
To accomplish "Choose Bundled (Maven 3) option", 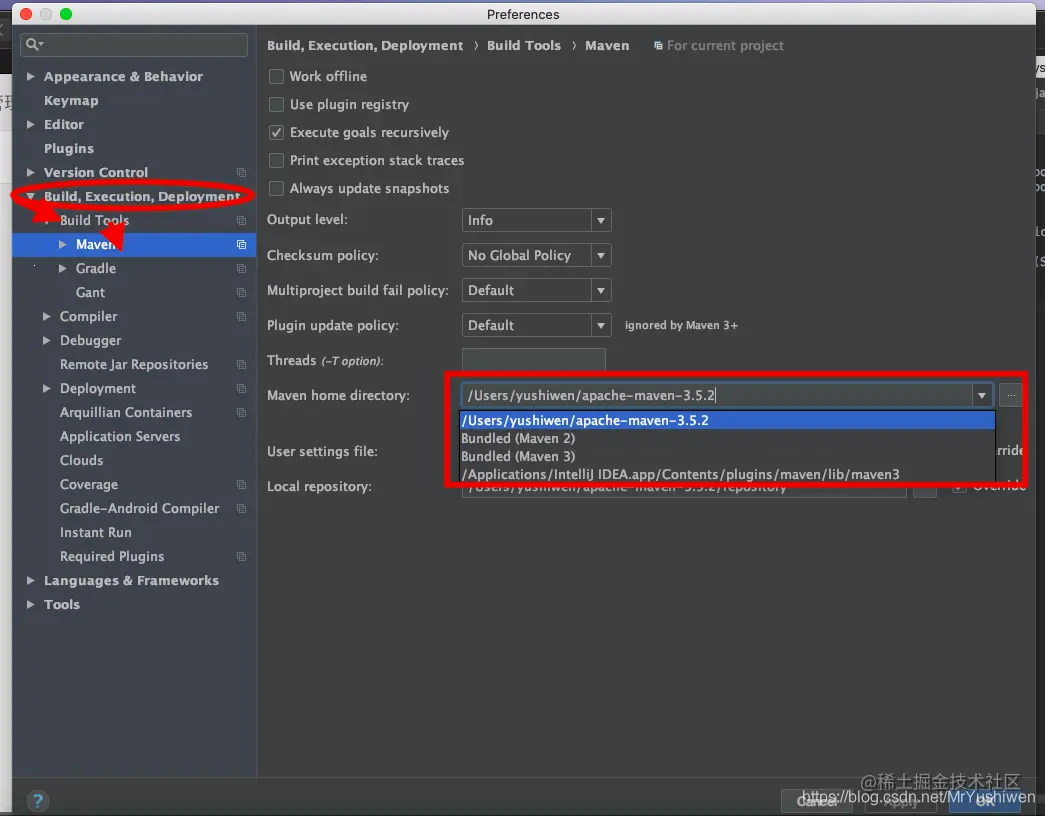I will (x=727, y=457).
